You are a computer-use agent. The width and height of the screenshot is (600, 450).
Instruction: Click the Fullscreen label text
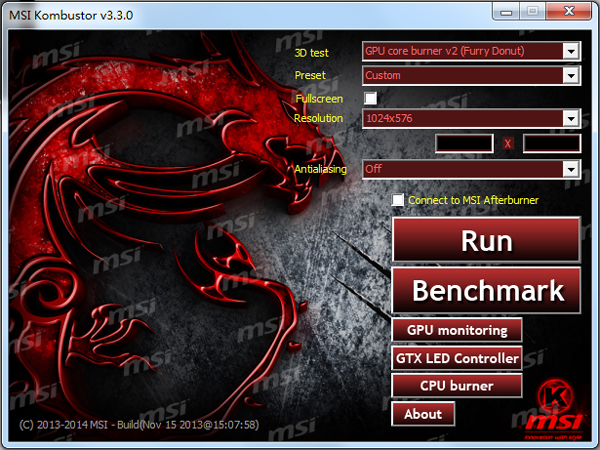click(319, 99)
